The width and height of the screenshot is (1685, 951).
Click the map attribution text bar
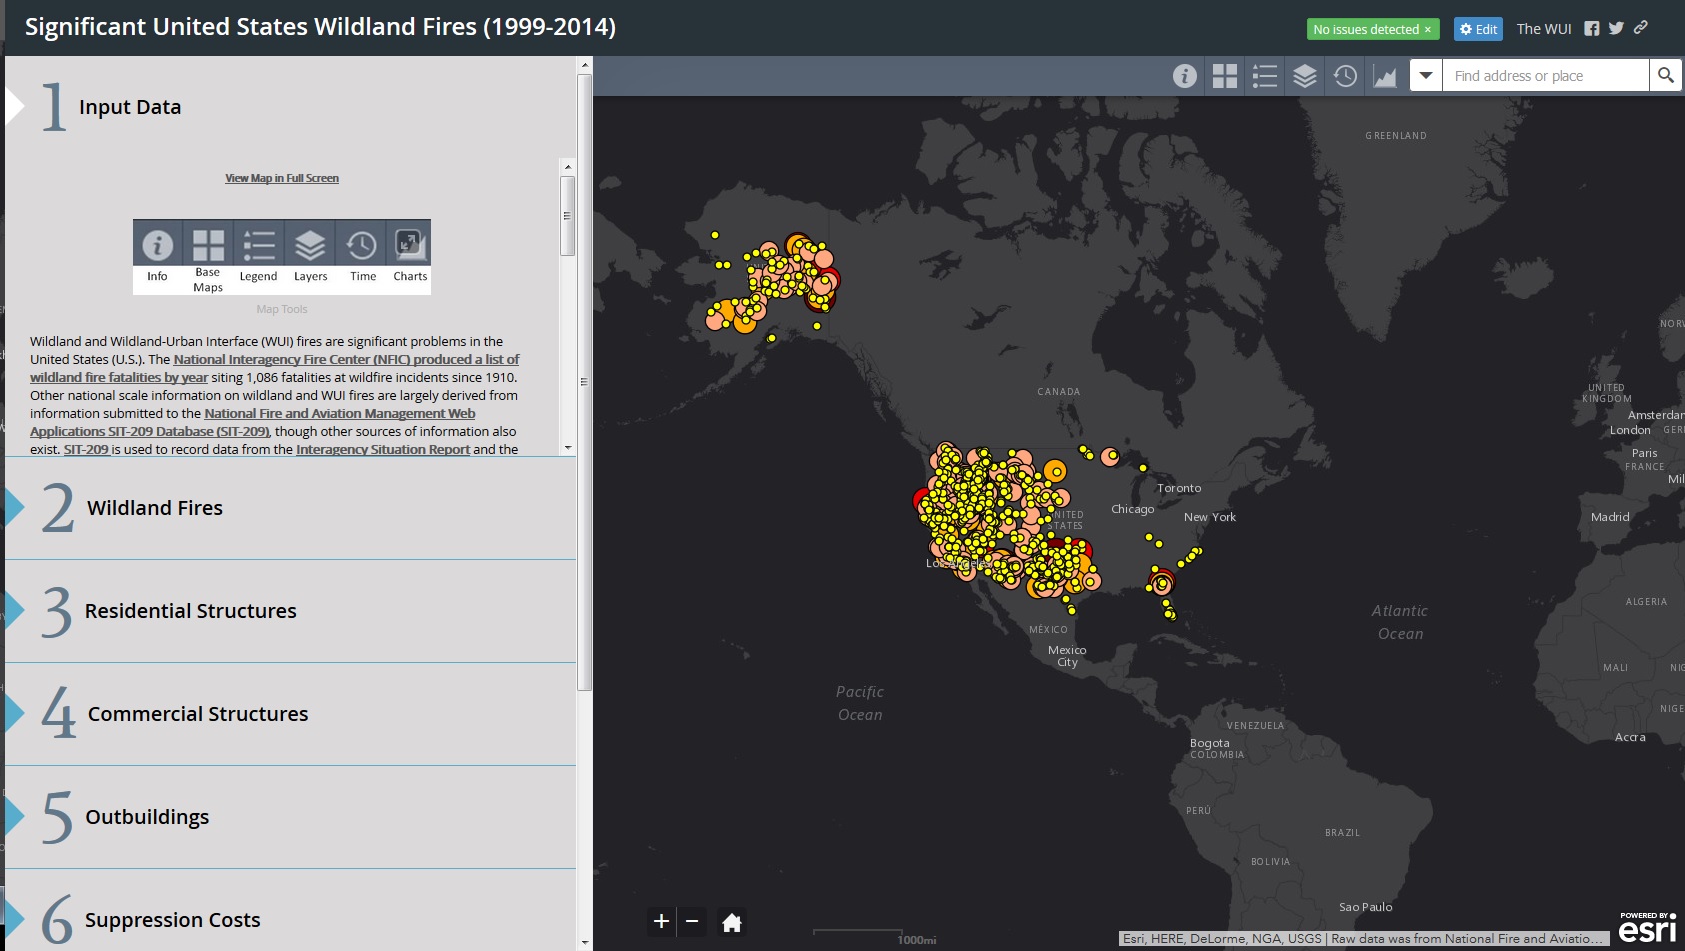(1363, 939)
